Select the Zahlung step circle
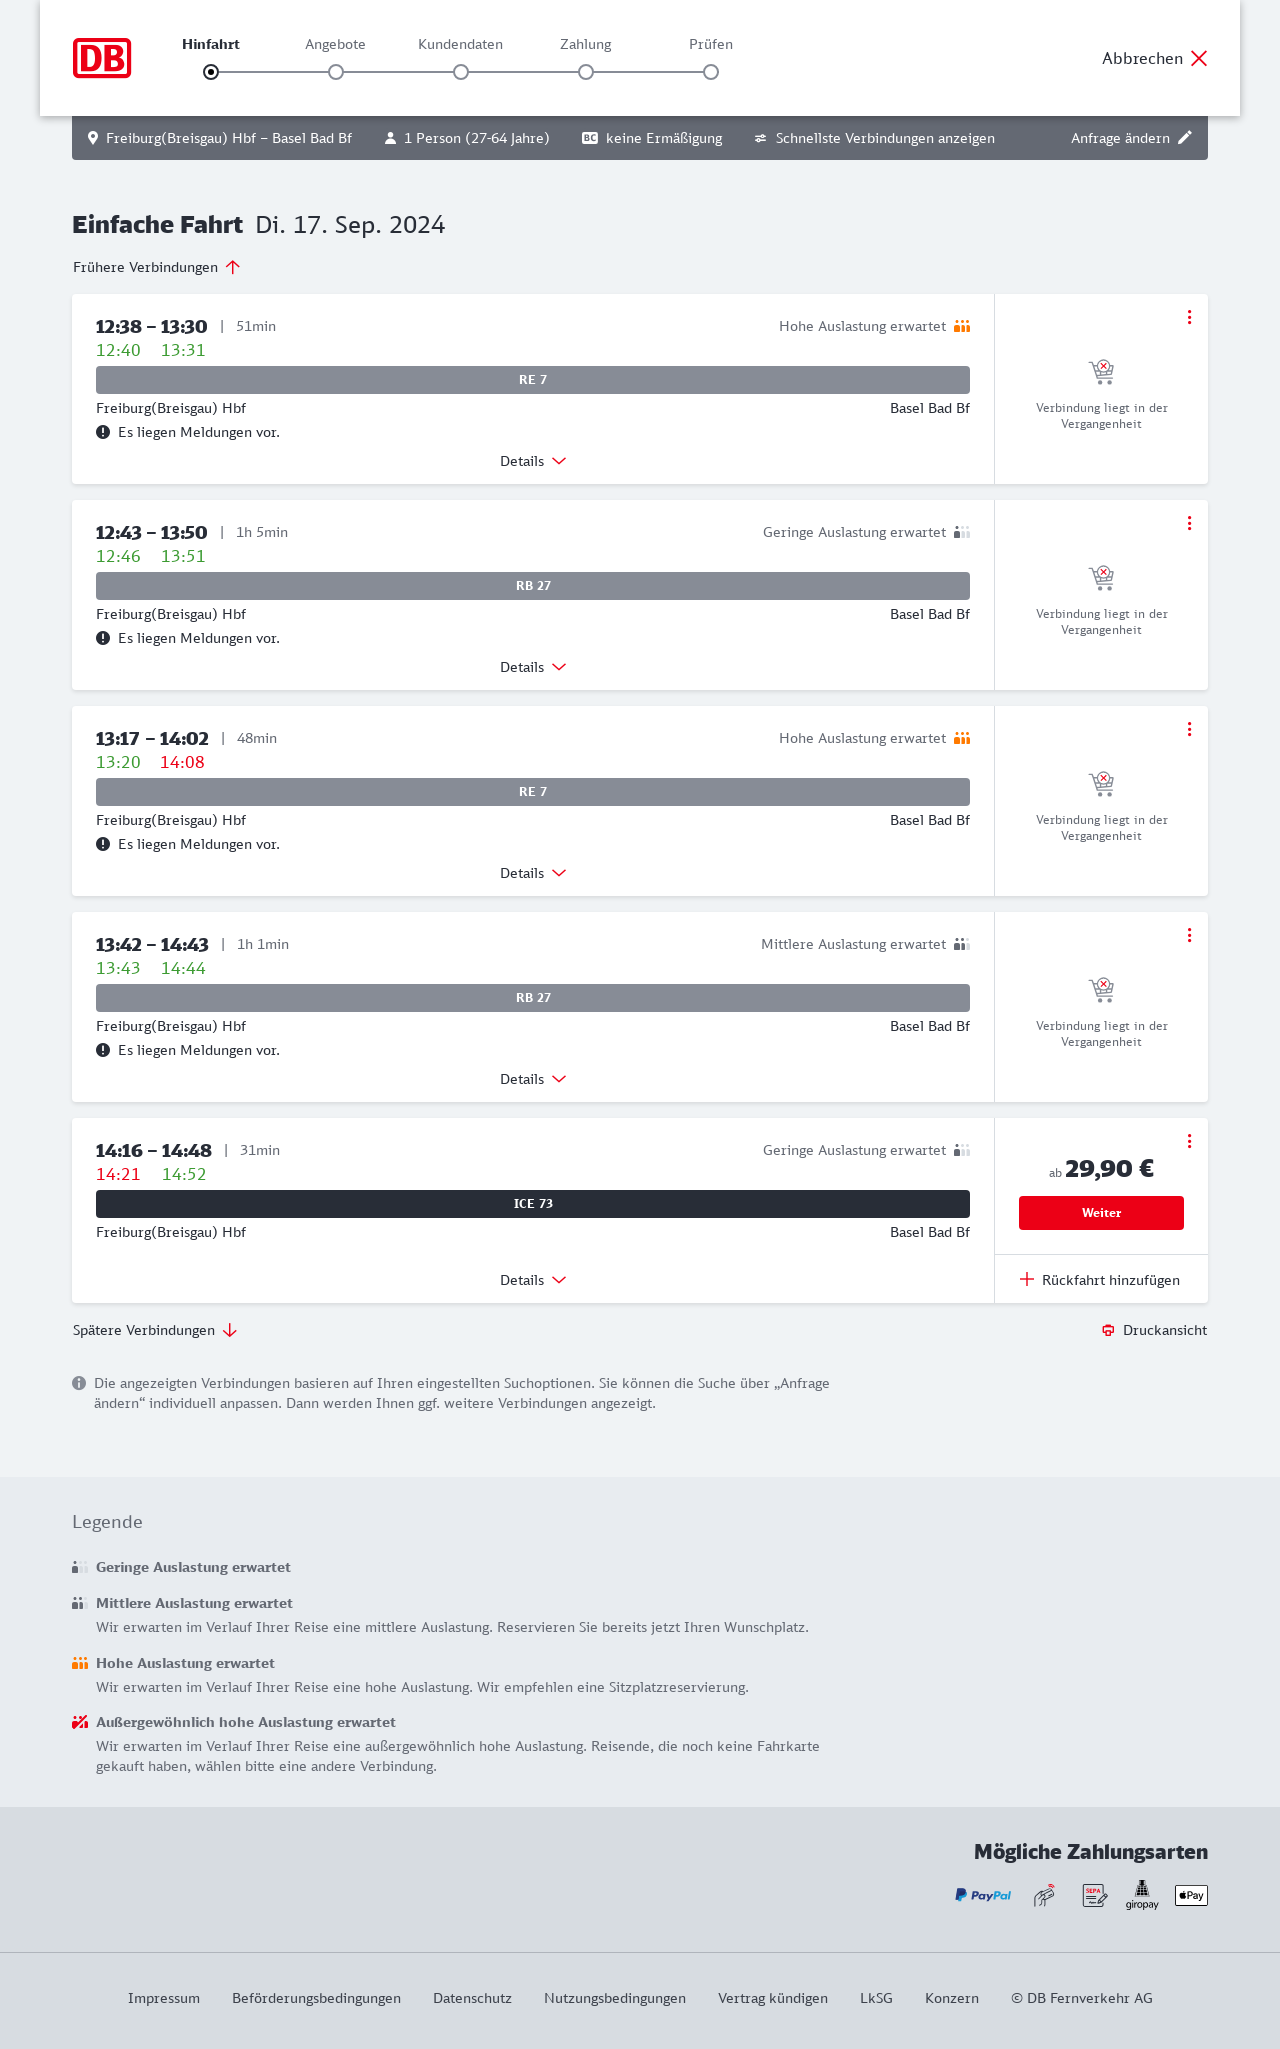Viewport: 1280px width, 2049px height. (x=586, y=72)
